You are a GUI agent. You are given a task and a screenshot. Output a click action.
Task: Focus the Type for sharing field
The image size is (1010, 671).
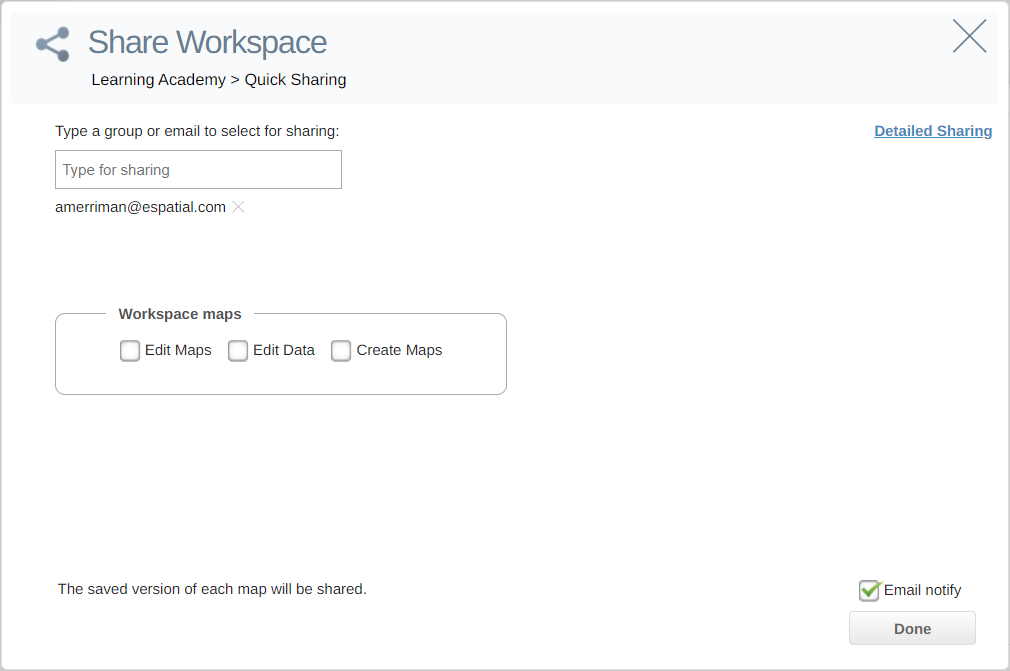198,170
